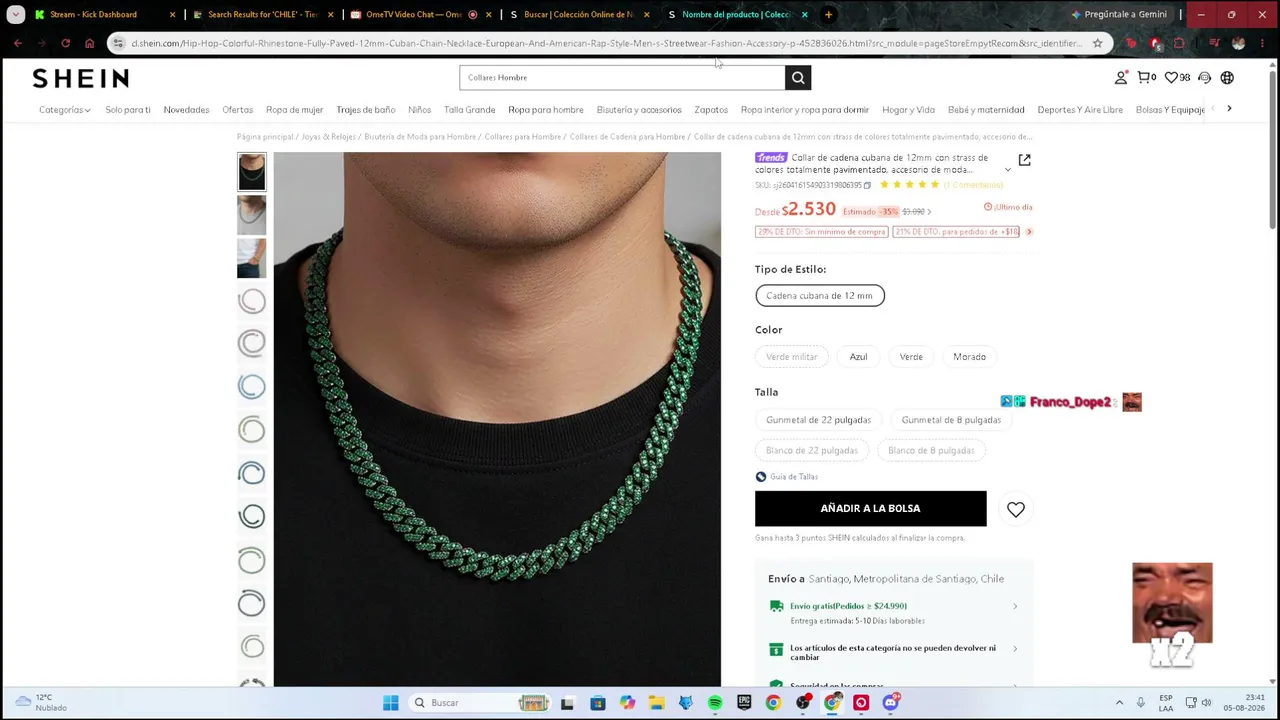Expand the Envío gratis shipping details

point(1015,606)
